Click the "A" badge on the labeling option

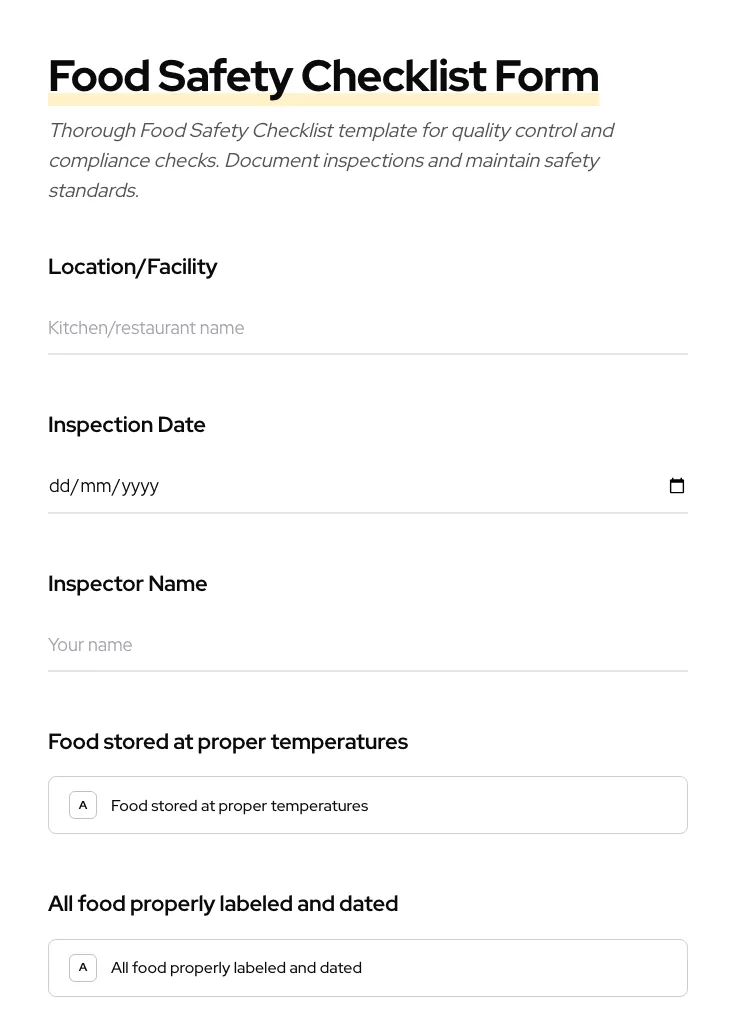point(83,967)
